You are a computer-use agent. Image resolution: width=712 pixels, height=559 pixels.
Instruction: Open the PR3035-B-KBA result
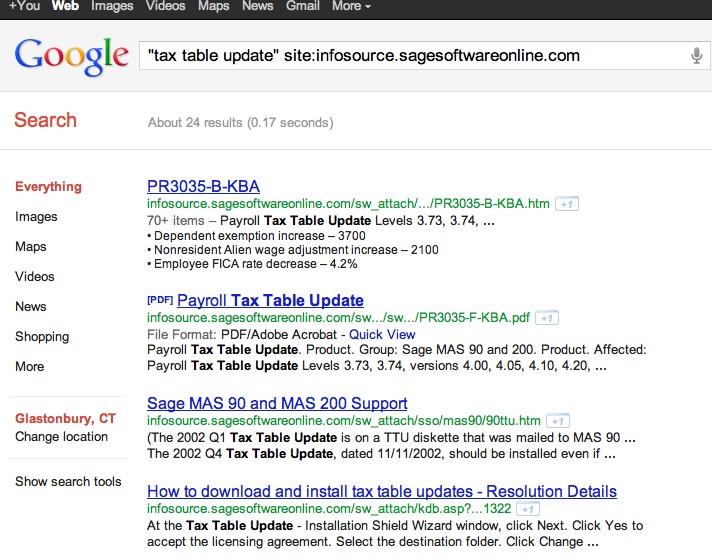(x=203, y=186)
